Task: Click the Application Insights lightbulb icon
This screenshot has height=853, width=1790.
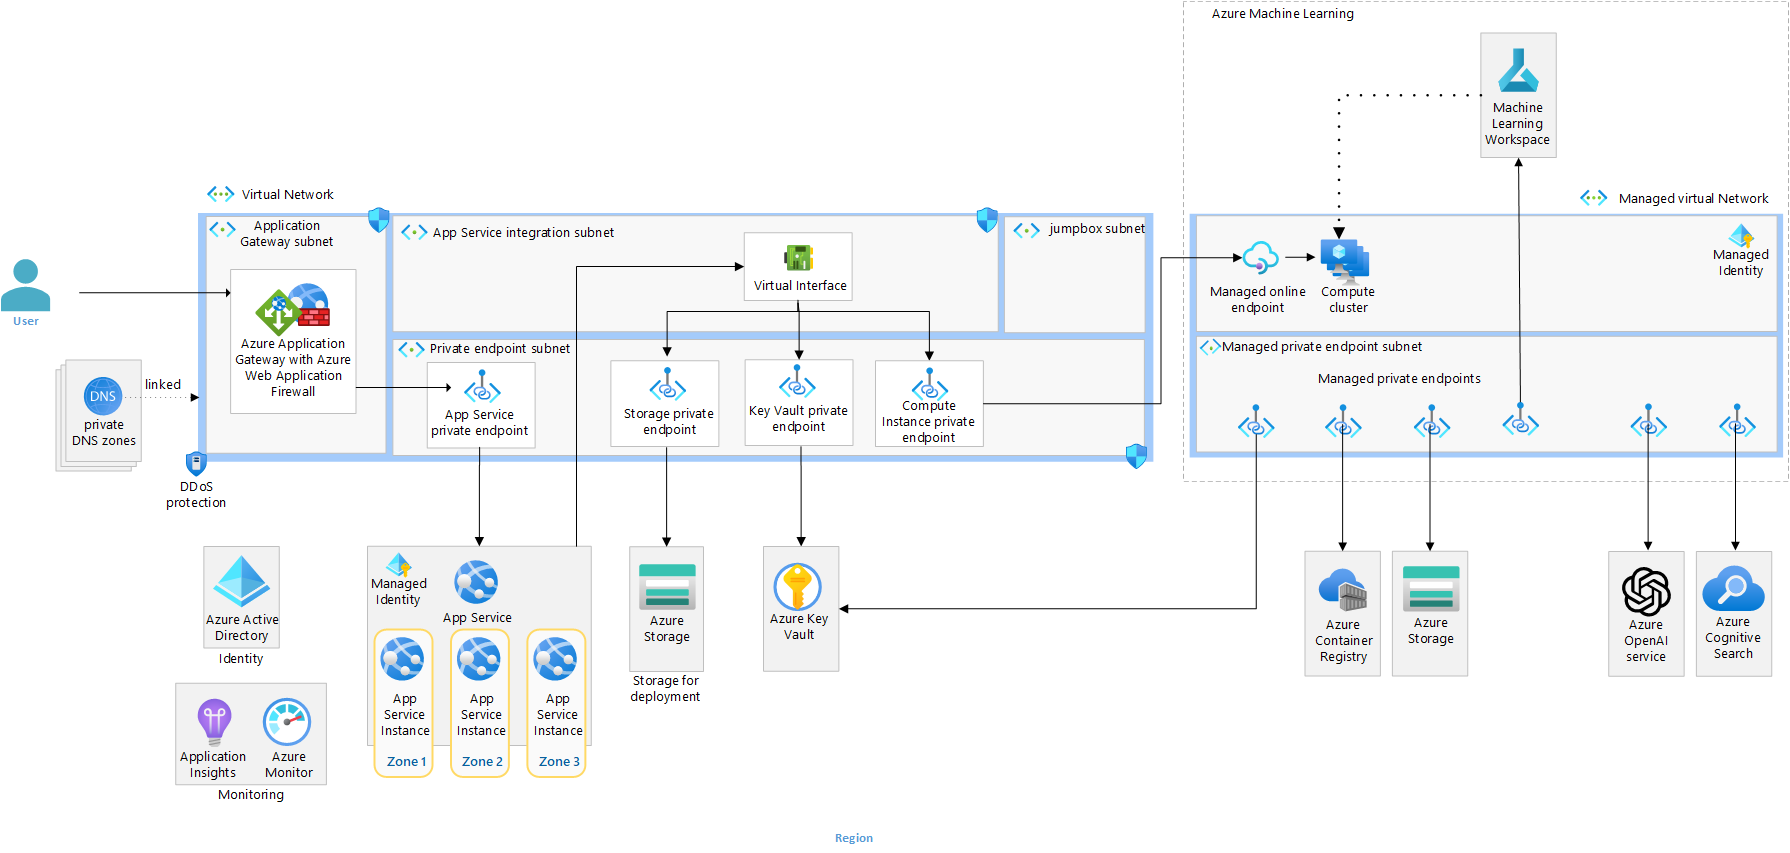Action: coord(214,722)
